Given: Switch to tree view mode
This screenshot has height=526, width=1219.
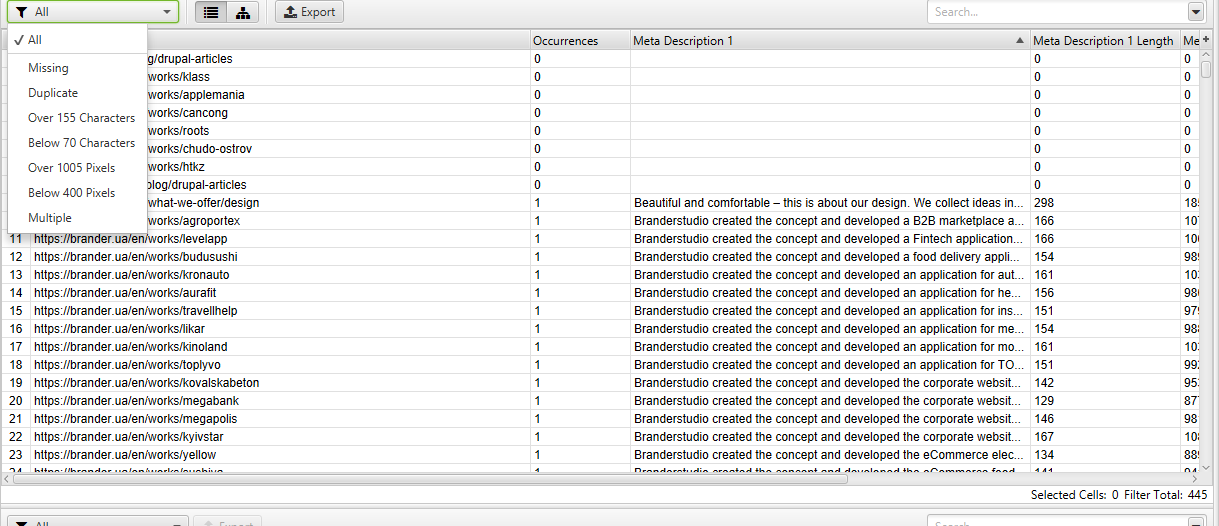Looking at the screenshot, I should (241, 12).
